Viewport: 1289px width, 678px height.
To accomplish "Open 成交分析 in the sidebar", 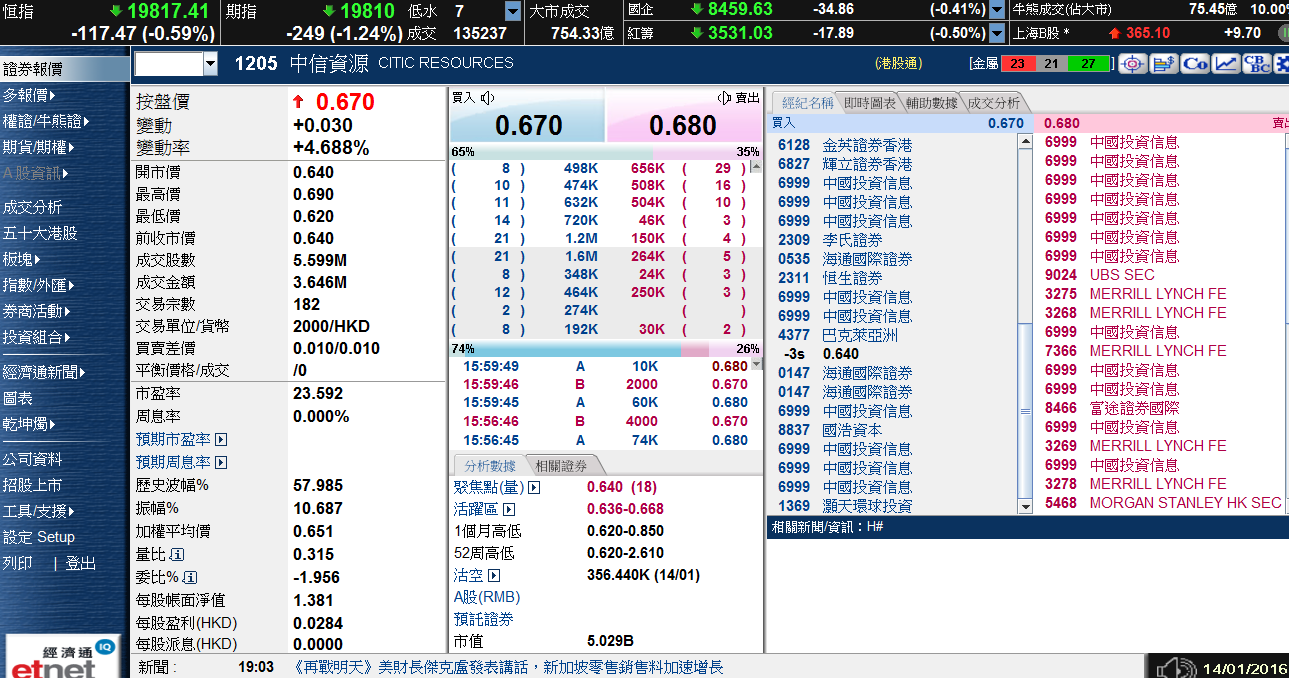I will [32, 207].
